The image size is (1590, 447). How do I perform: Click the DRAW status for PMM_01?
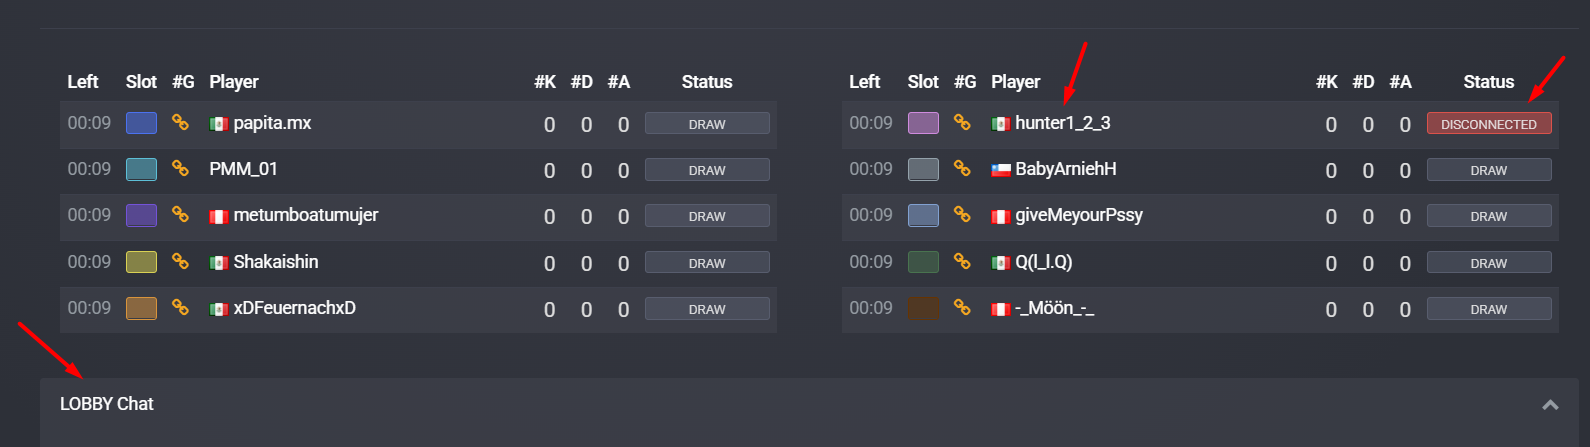coord(707,170)
